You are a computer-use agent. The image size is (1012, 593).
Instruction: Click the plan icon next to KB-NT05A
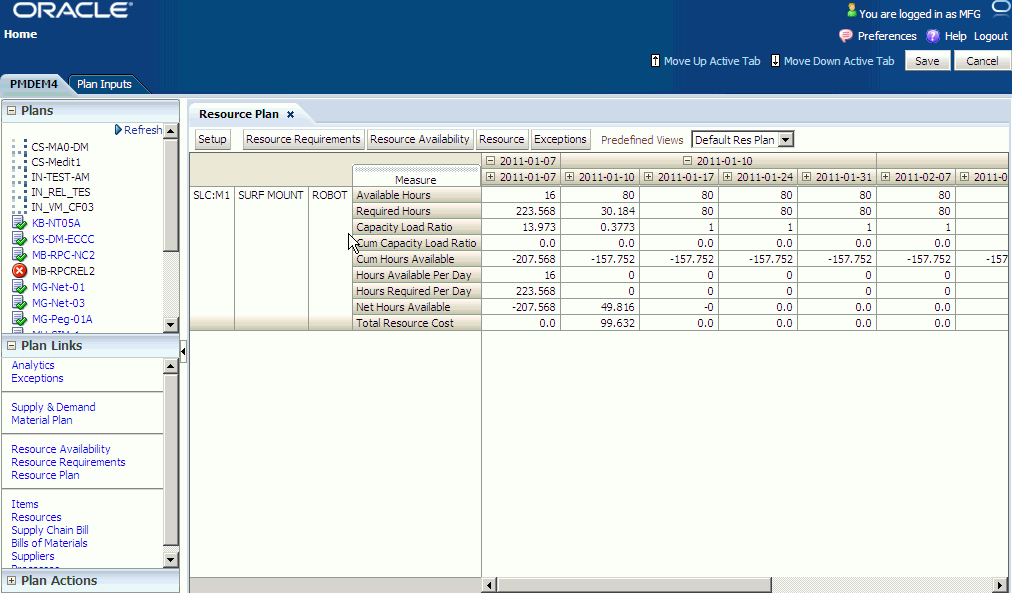tap(20, 223)
